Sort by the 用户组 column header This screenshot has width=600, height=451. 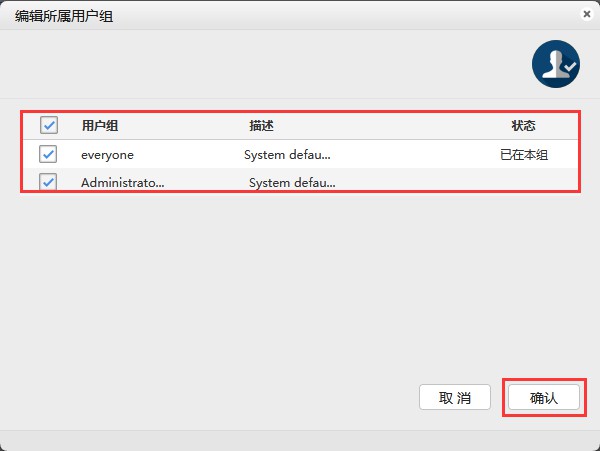[100, 126]
